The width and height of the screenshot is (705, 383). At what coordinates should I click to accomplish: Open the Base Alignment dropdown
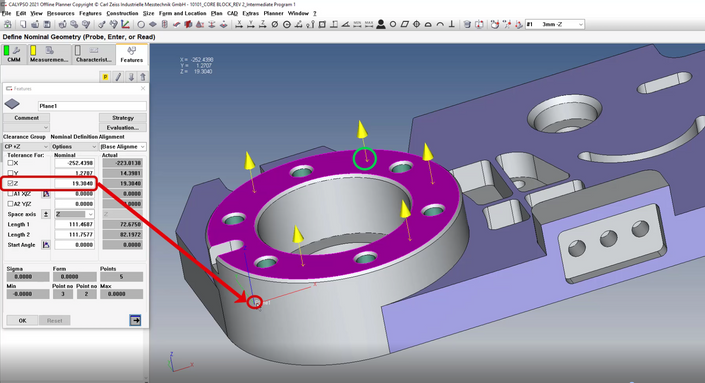[123, 147]
